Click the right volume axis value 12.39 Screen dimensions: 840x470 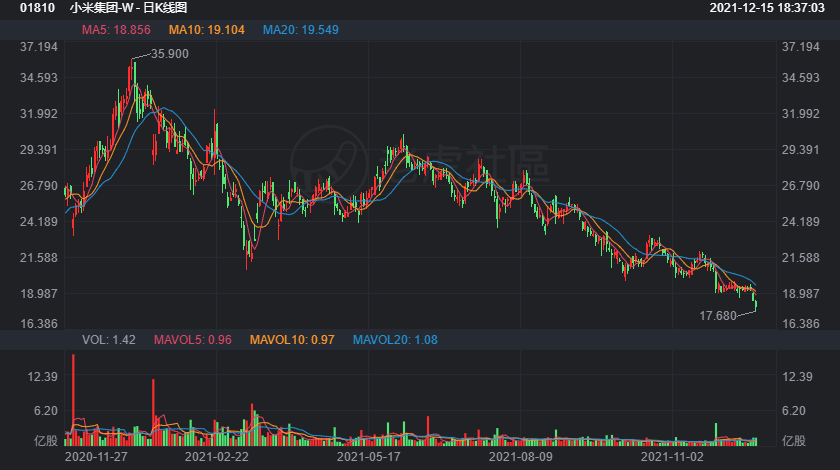(797, 377)
